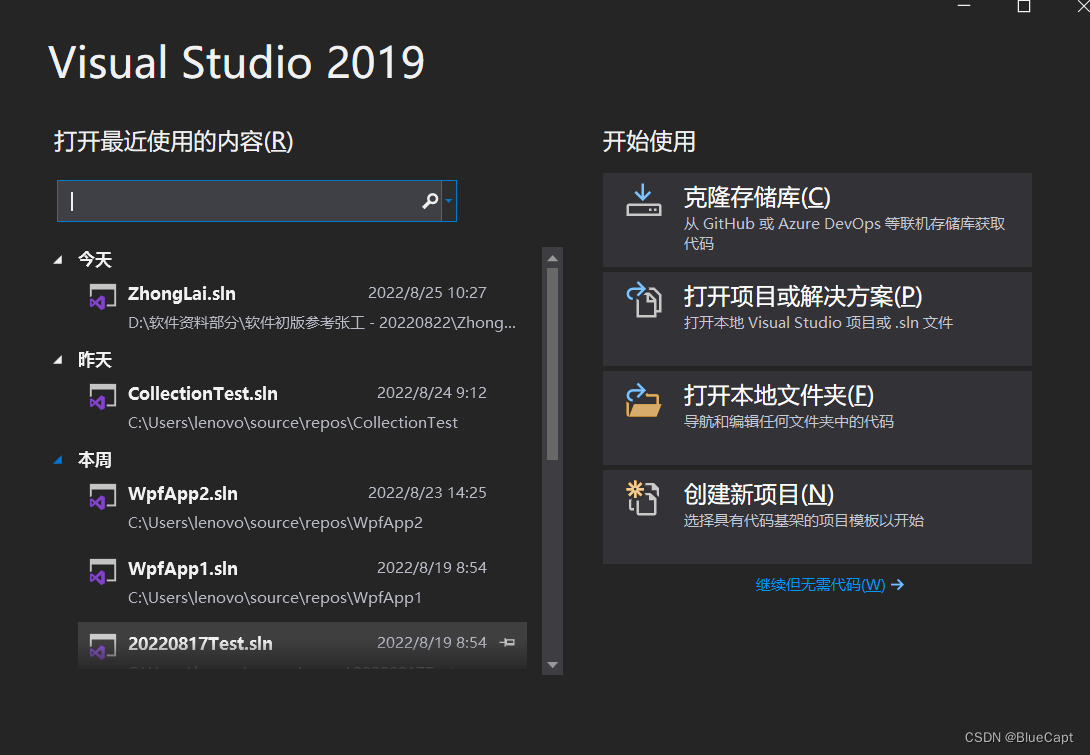Image resolution: width=1090 pixels, height=755 pixels.
Task: Click path C:\Users\lenovo\source\repos\WpfApp1
Action: click(275, 598)
